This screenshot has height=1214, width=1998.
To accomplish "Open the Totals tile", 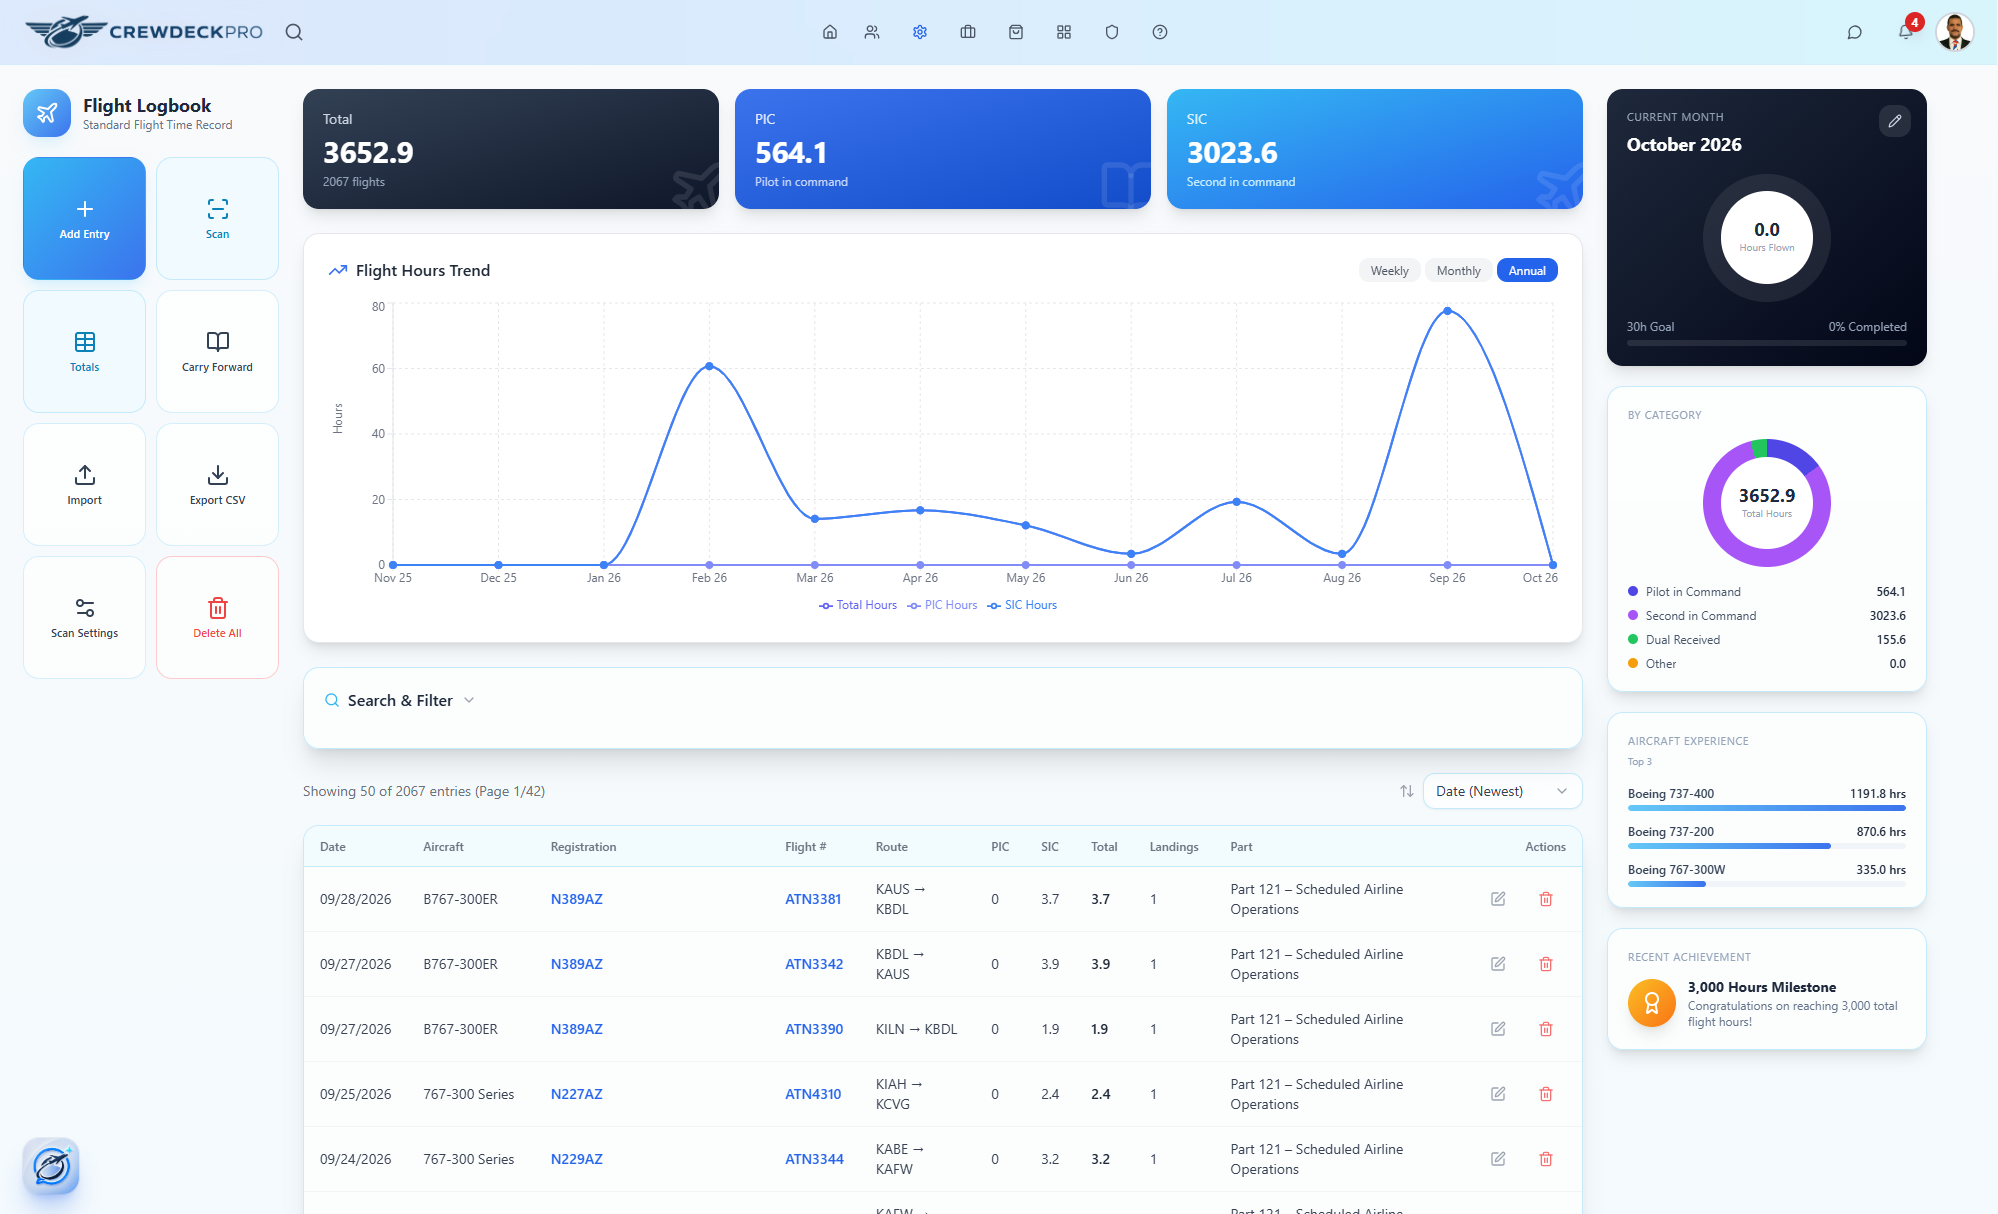I will (x=84, y=351).
